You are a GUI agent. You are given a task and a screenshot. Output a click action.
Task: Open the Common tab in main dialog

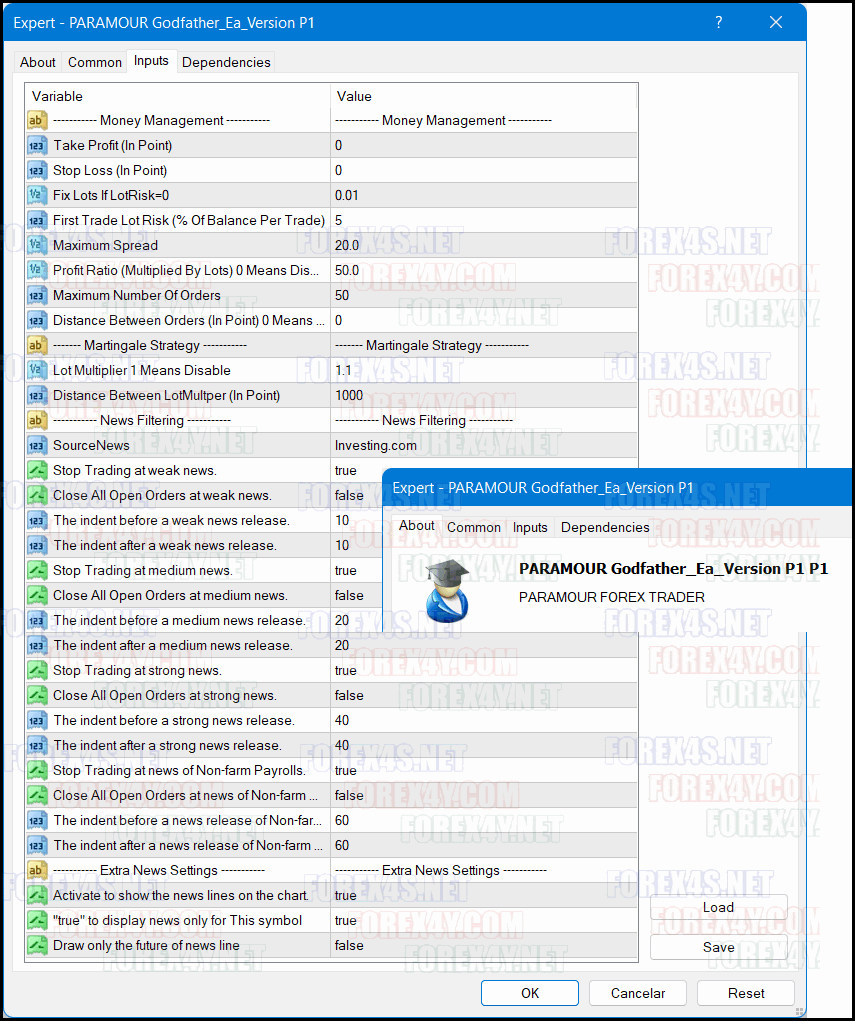95,62
